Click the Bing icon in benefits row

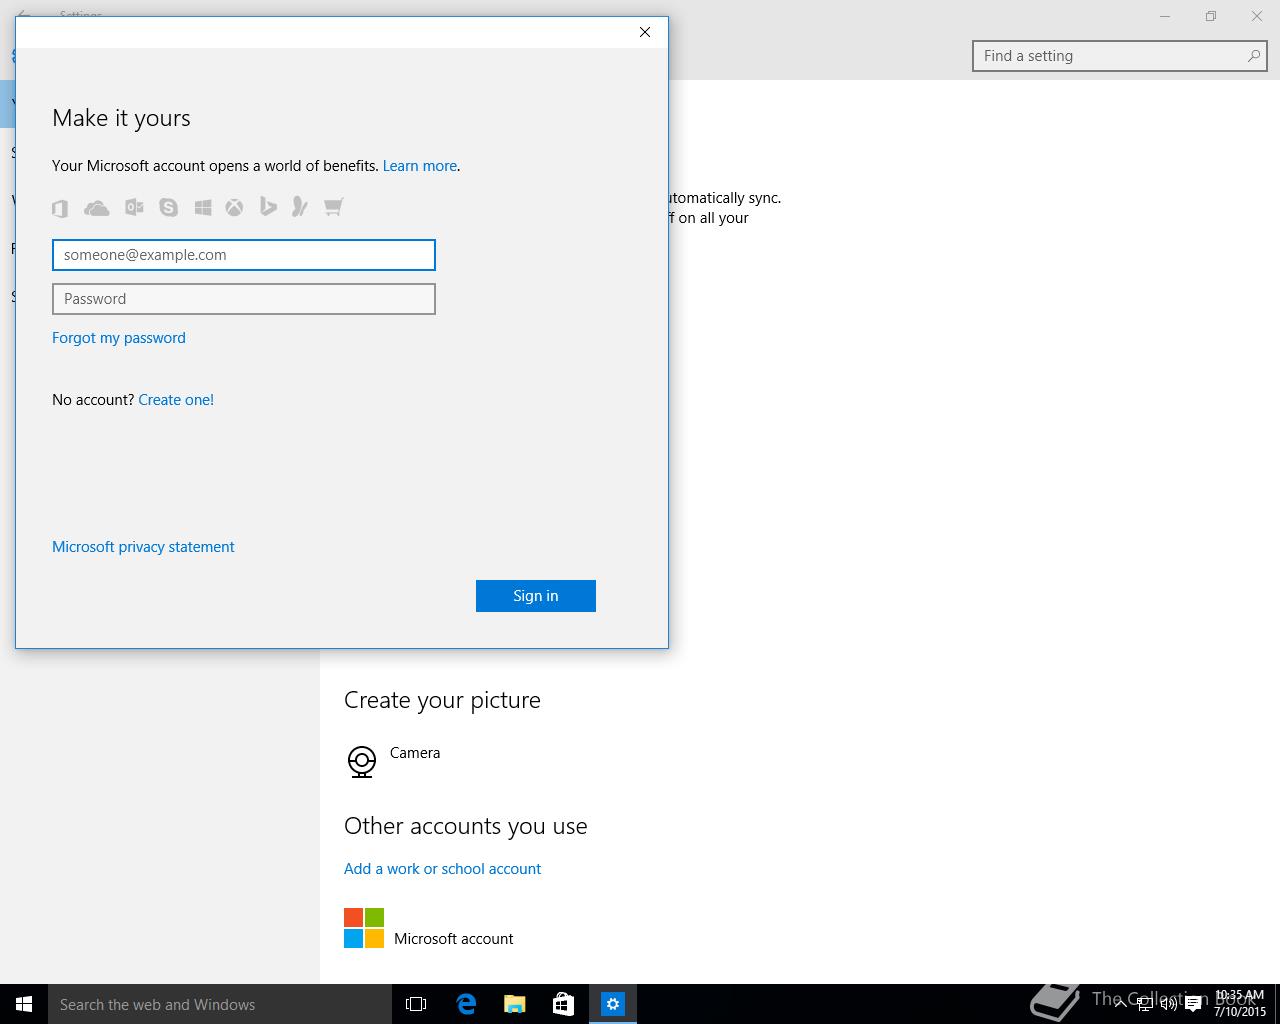[x=268, y=206]
